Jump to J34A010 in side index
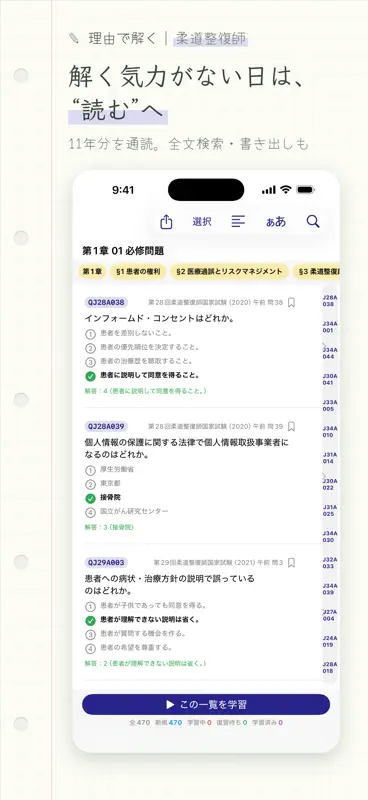 click(330, 432)
